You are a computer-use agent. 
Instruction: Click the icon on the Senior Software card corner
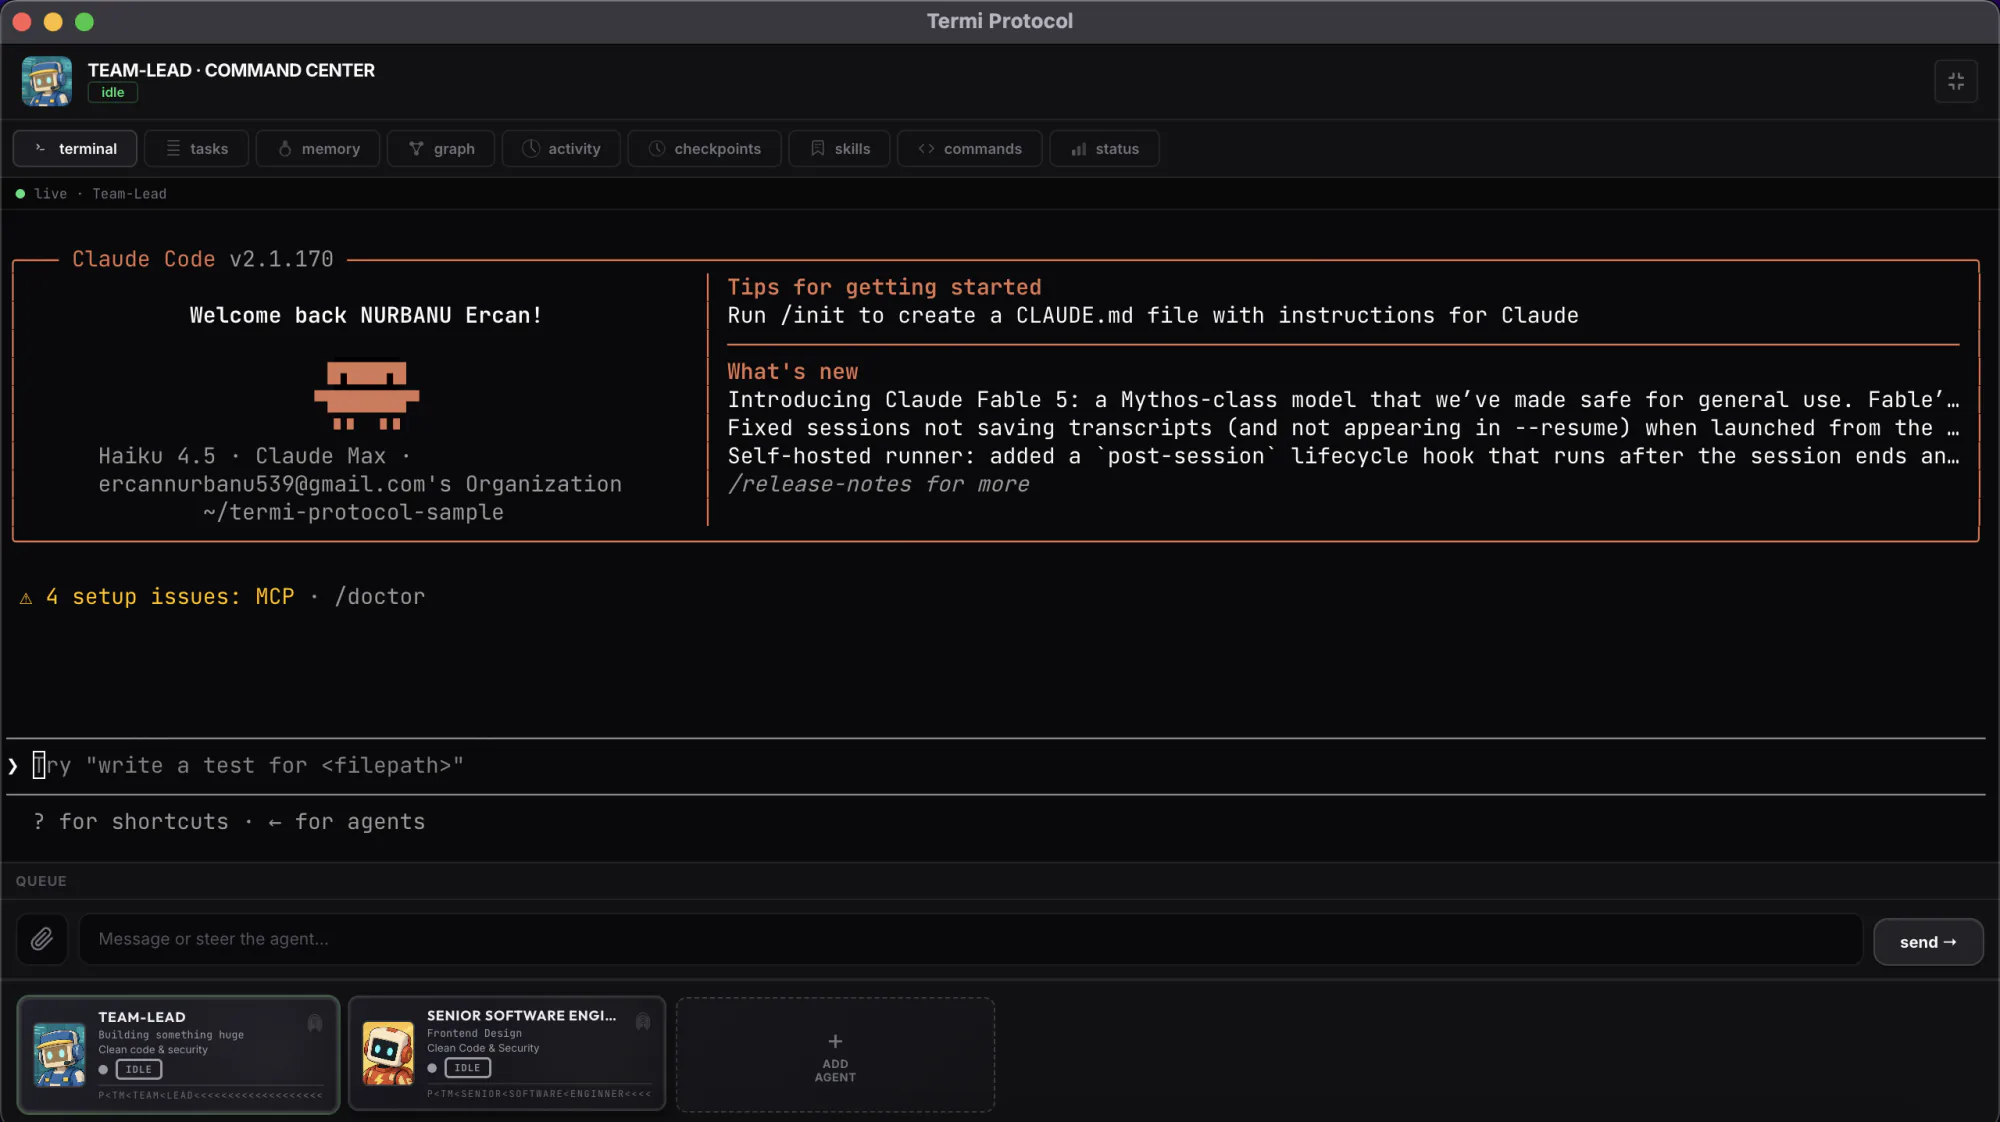point(643,1021)
